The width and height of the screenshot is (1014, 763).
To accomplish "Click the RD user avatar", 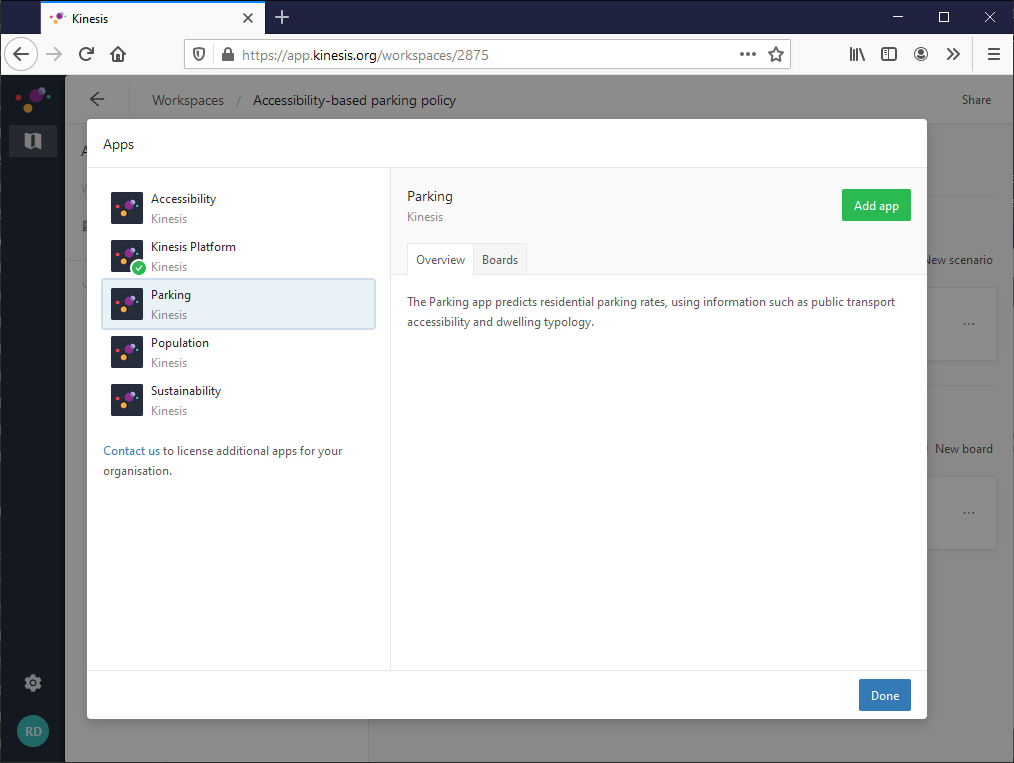I will tap(33, 731).
